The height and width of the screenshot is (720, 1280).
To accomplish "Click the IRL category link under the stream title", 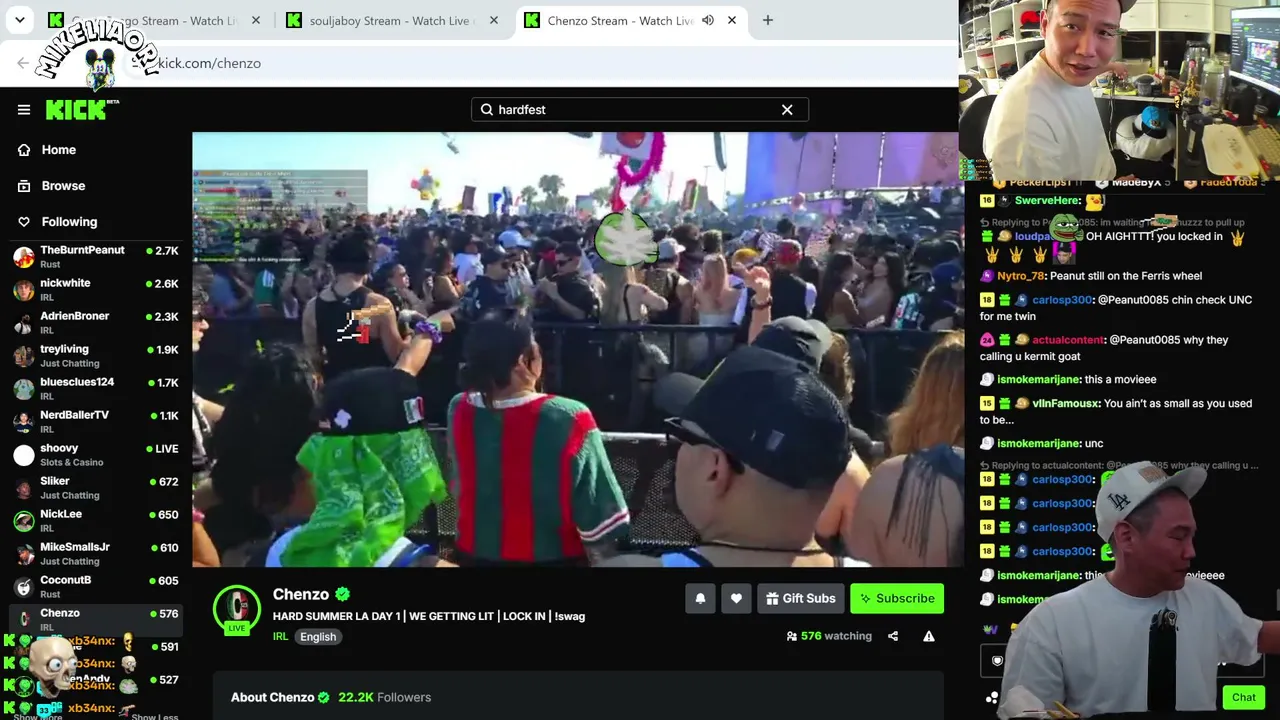I will click(280, 637).
